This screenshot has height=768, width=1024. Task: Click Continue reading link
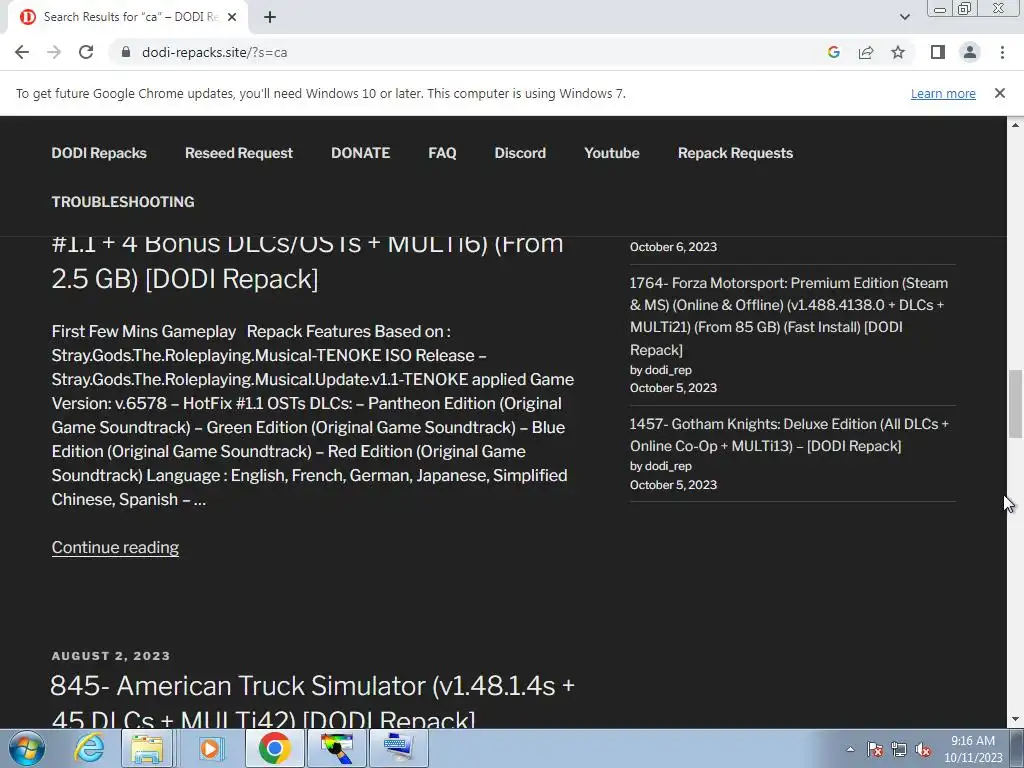[115, 547]
